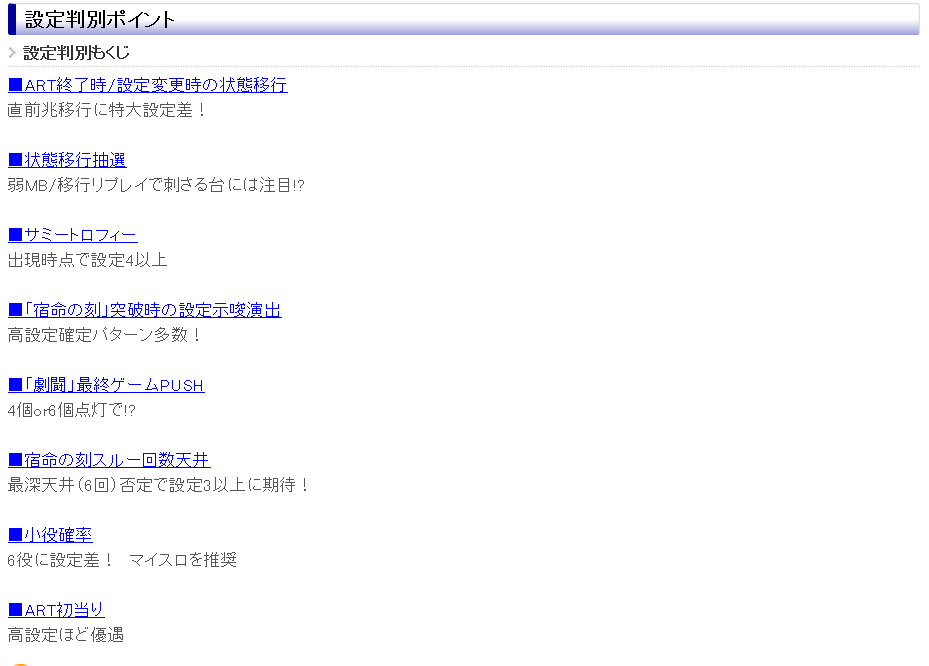Click the text 最深天井(6回)否定で設定3以上に期待！
The width and height of the screenshot is (929, 666).
point(158,485)
